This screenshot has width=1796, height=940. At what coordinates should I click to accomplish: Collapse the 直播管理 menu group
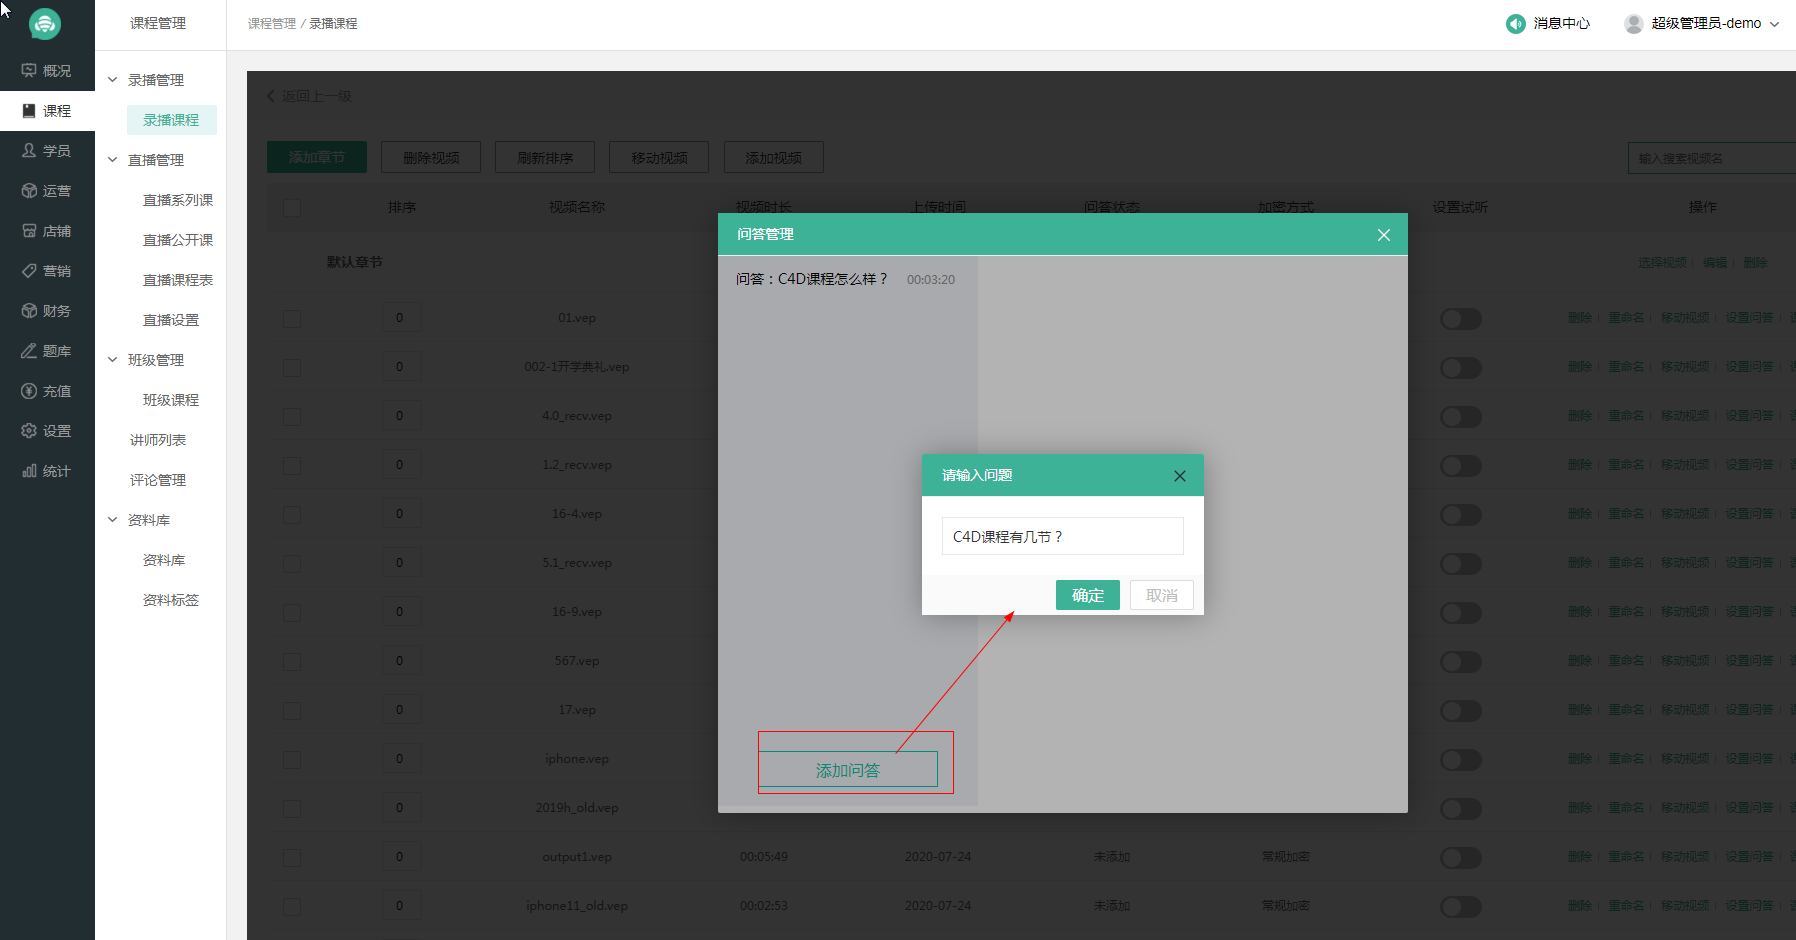pyautogui.click(x=113, y=160)
